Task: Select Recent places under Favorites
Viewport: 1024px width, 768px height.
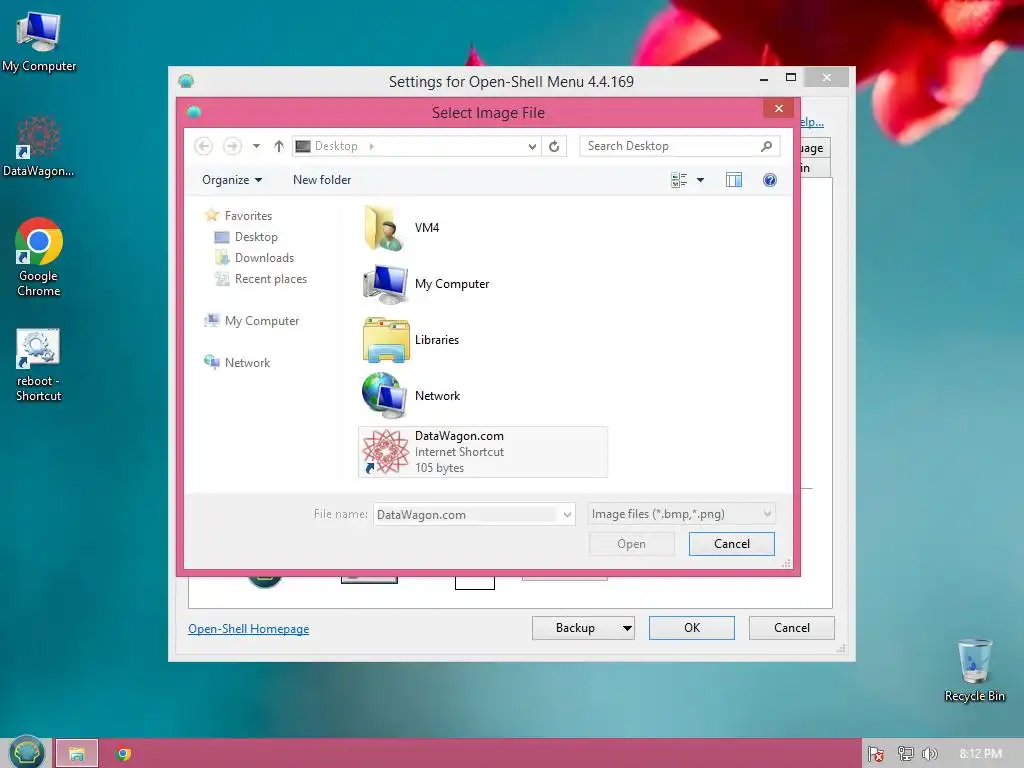Action: (261, 279)
